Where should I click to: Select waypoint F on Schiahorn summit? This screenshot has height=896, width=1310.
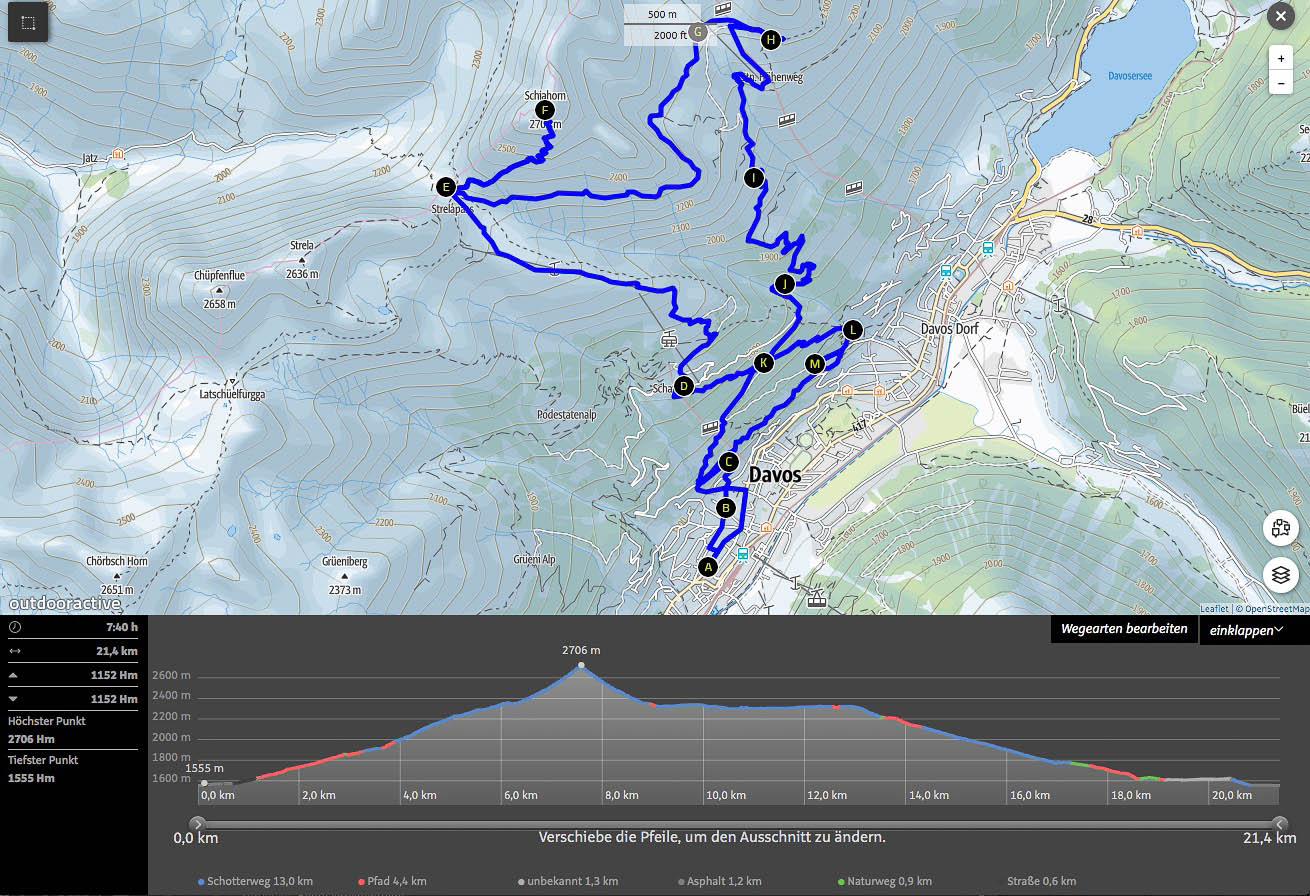point(544,110)
